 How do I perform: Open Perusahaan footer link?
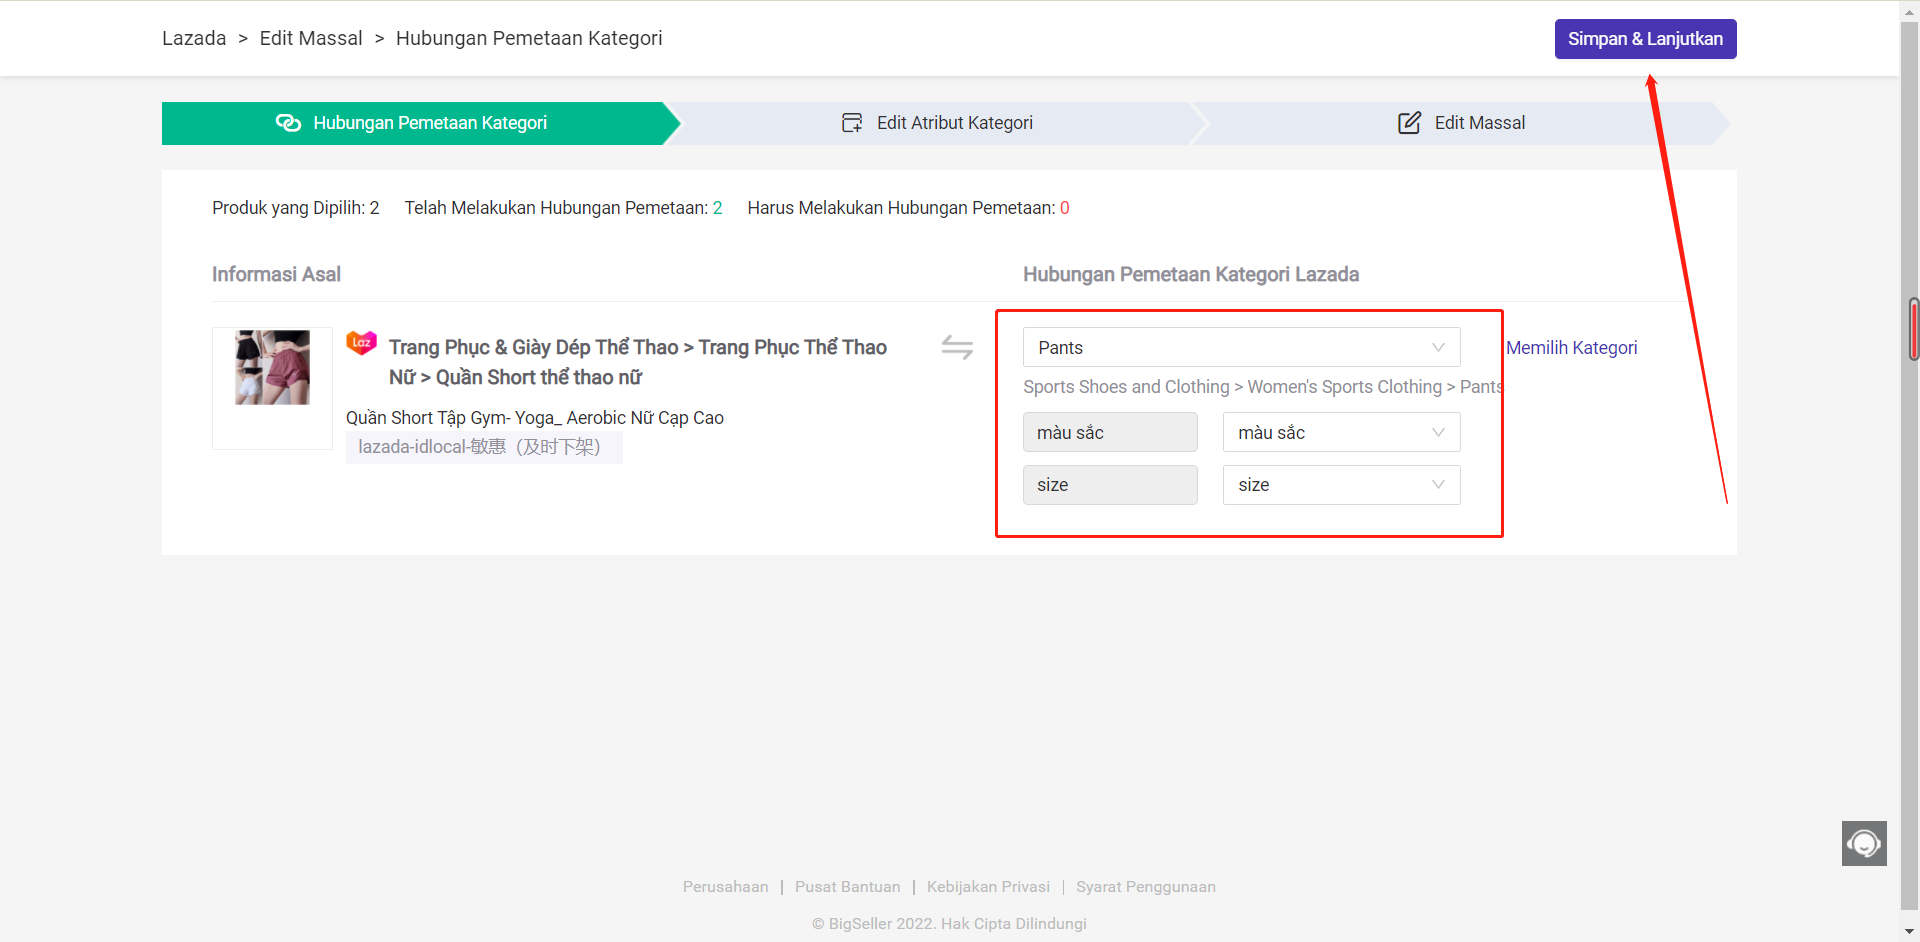(726, 887)
